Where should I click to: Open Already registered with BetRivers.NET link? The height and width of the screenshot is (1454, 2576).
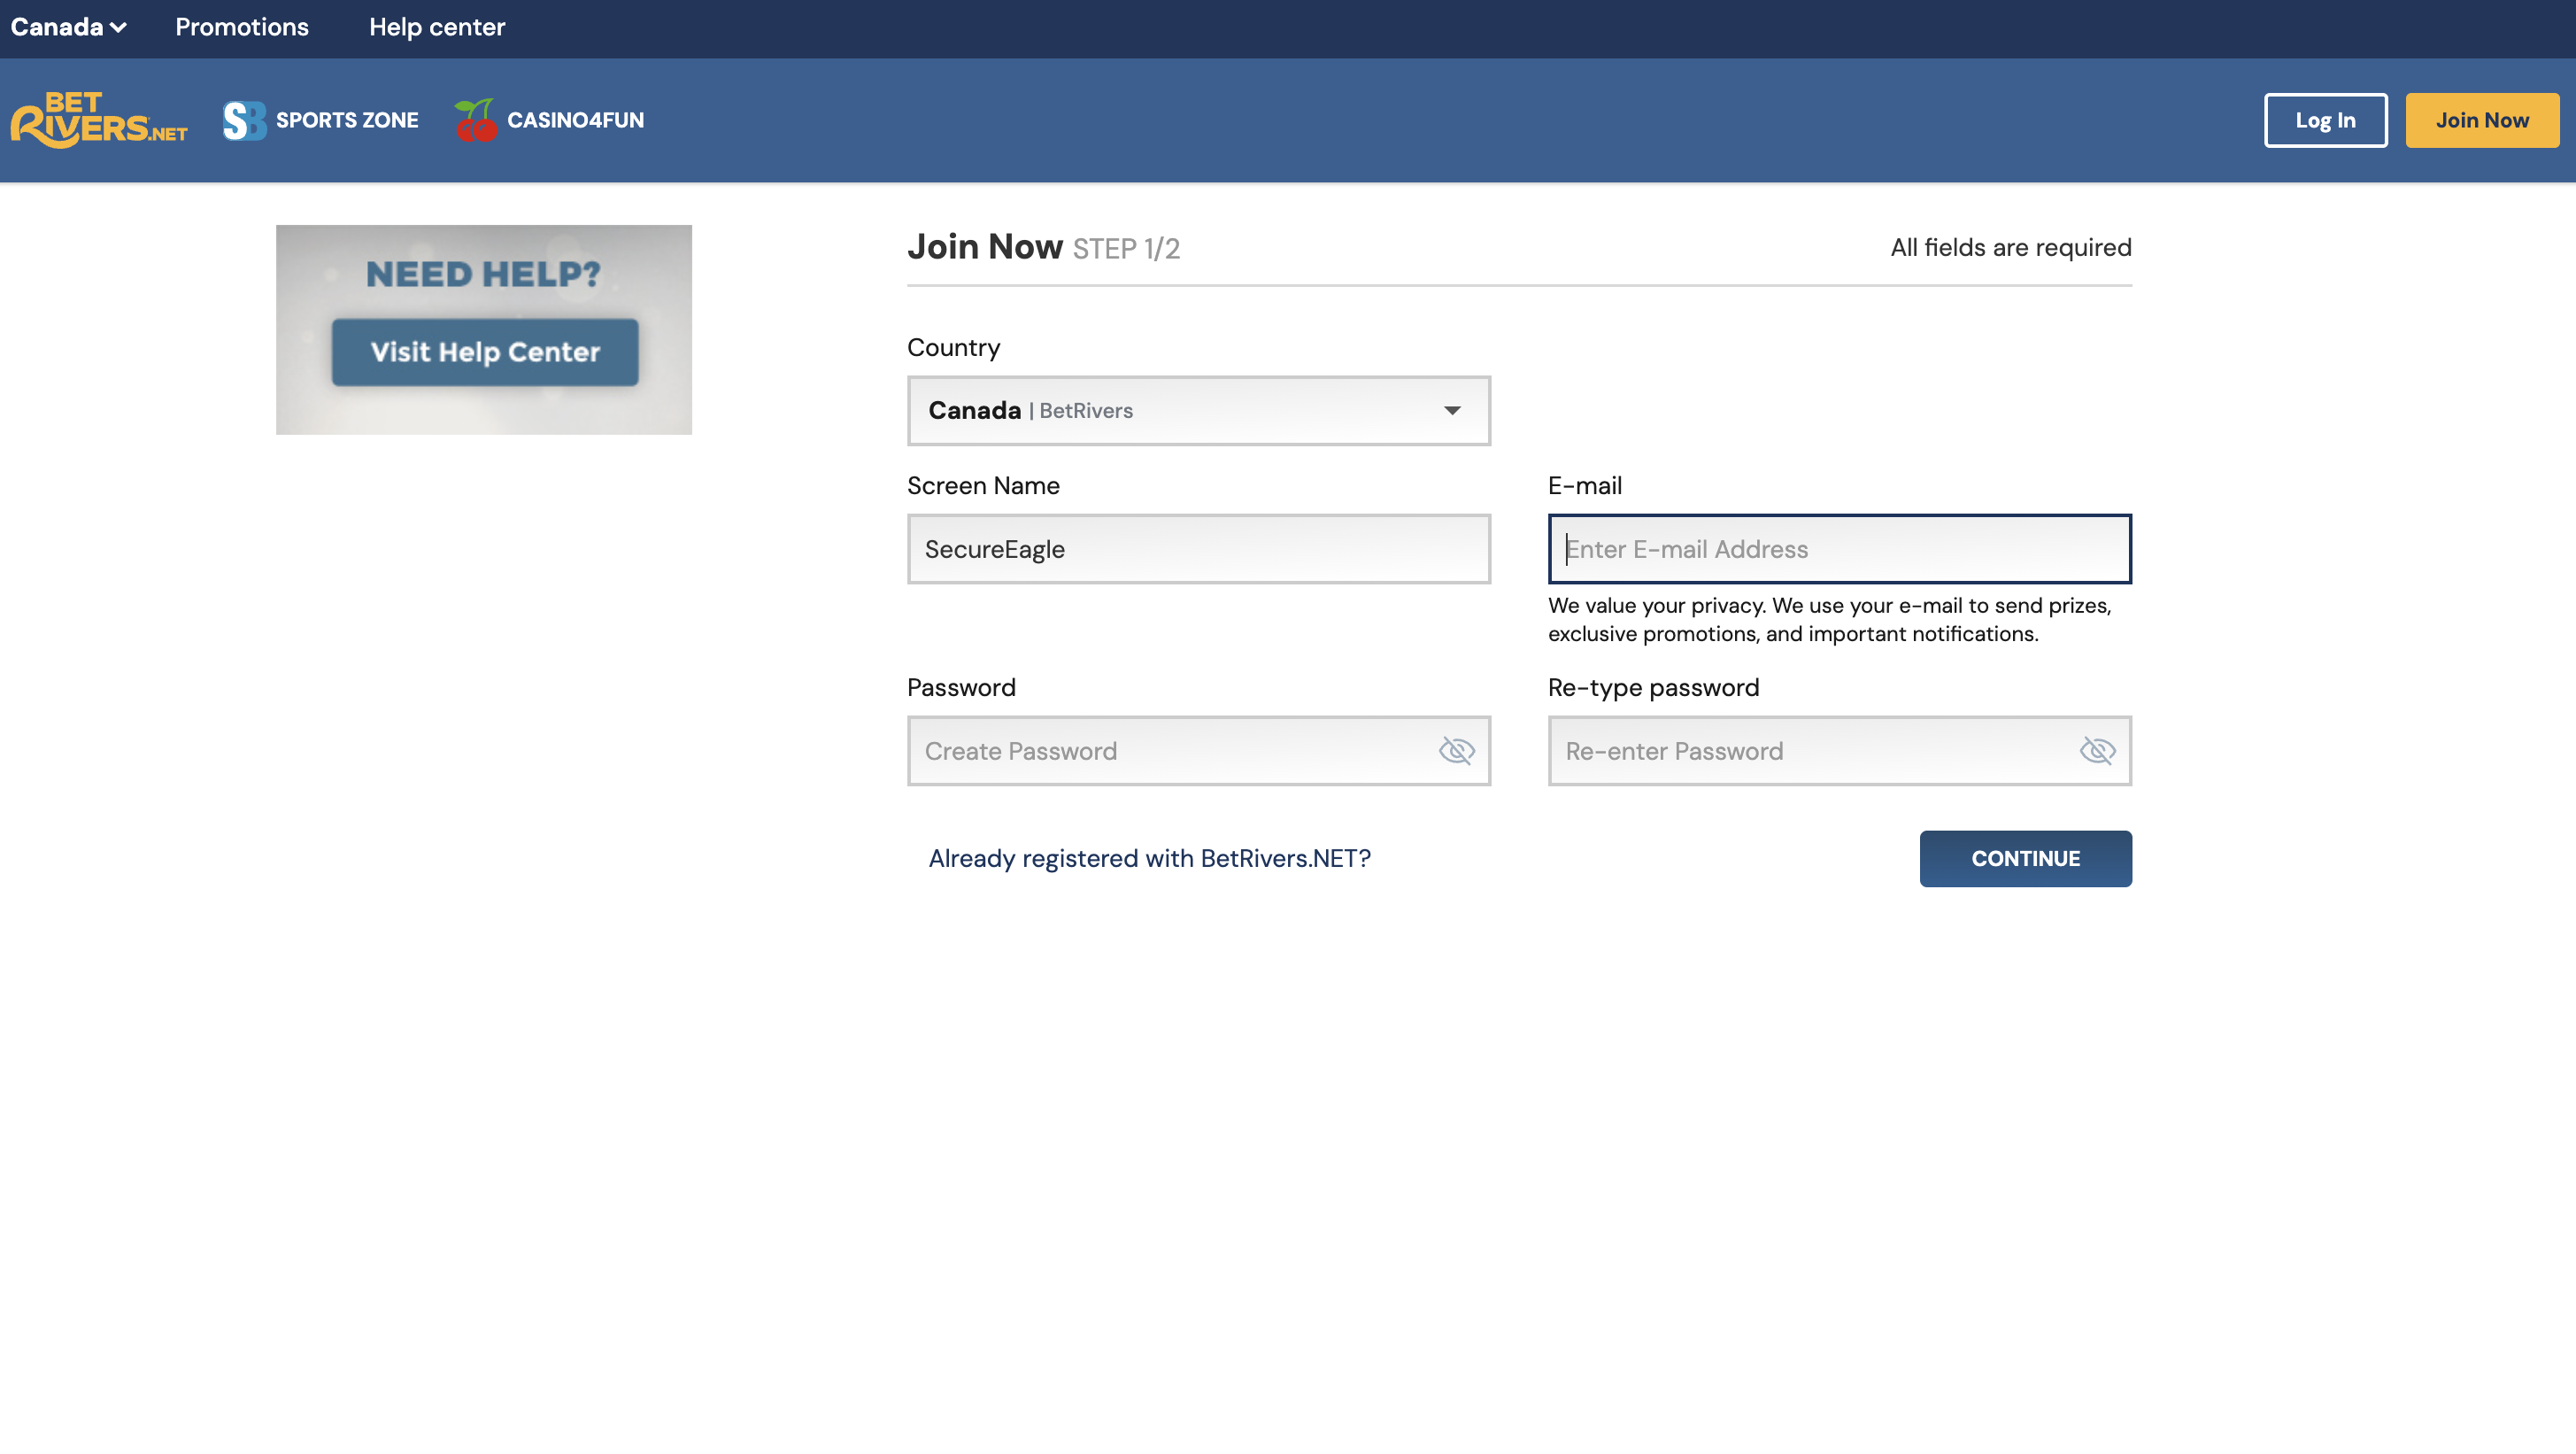coord(1150,859)
